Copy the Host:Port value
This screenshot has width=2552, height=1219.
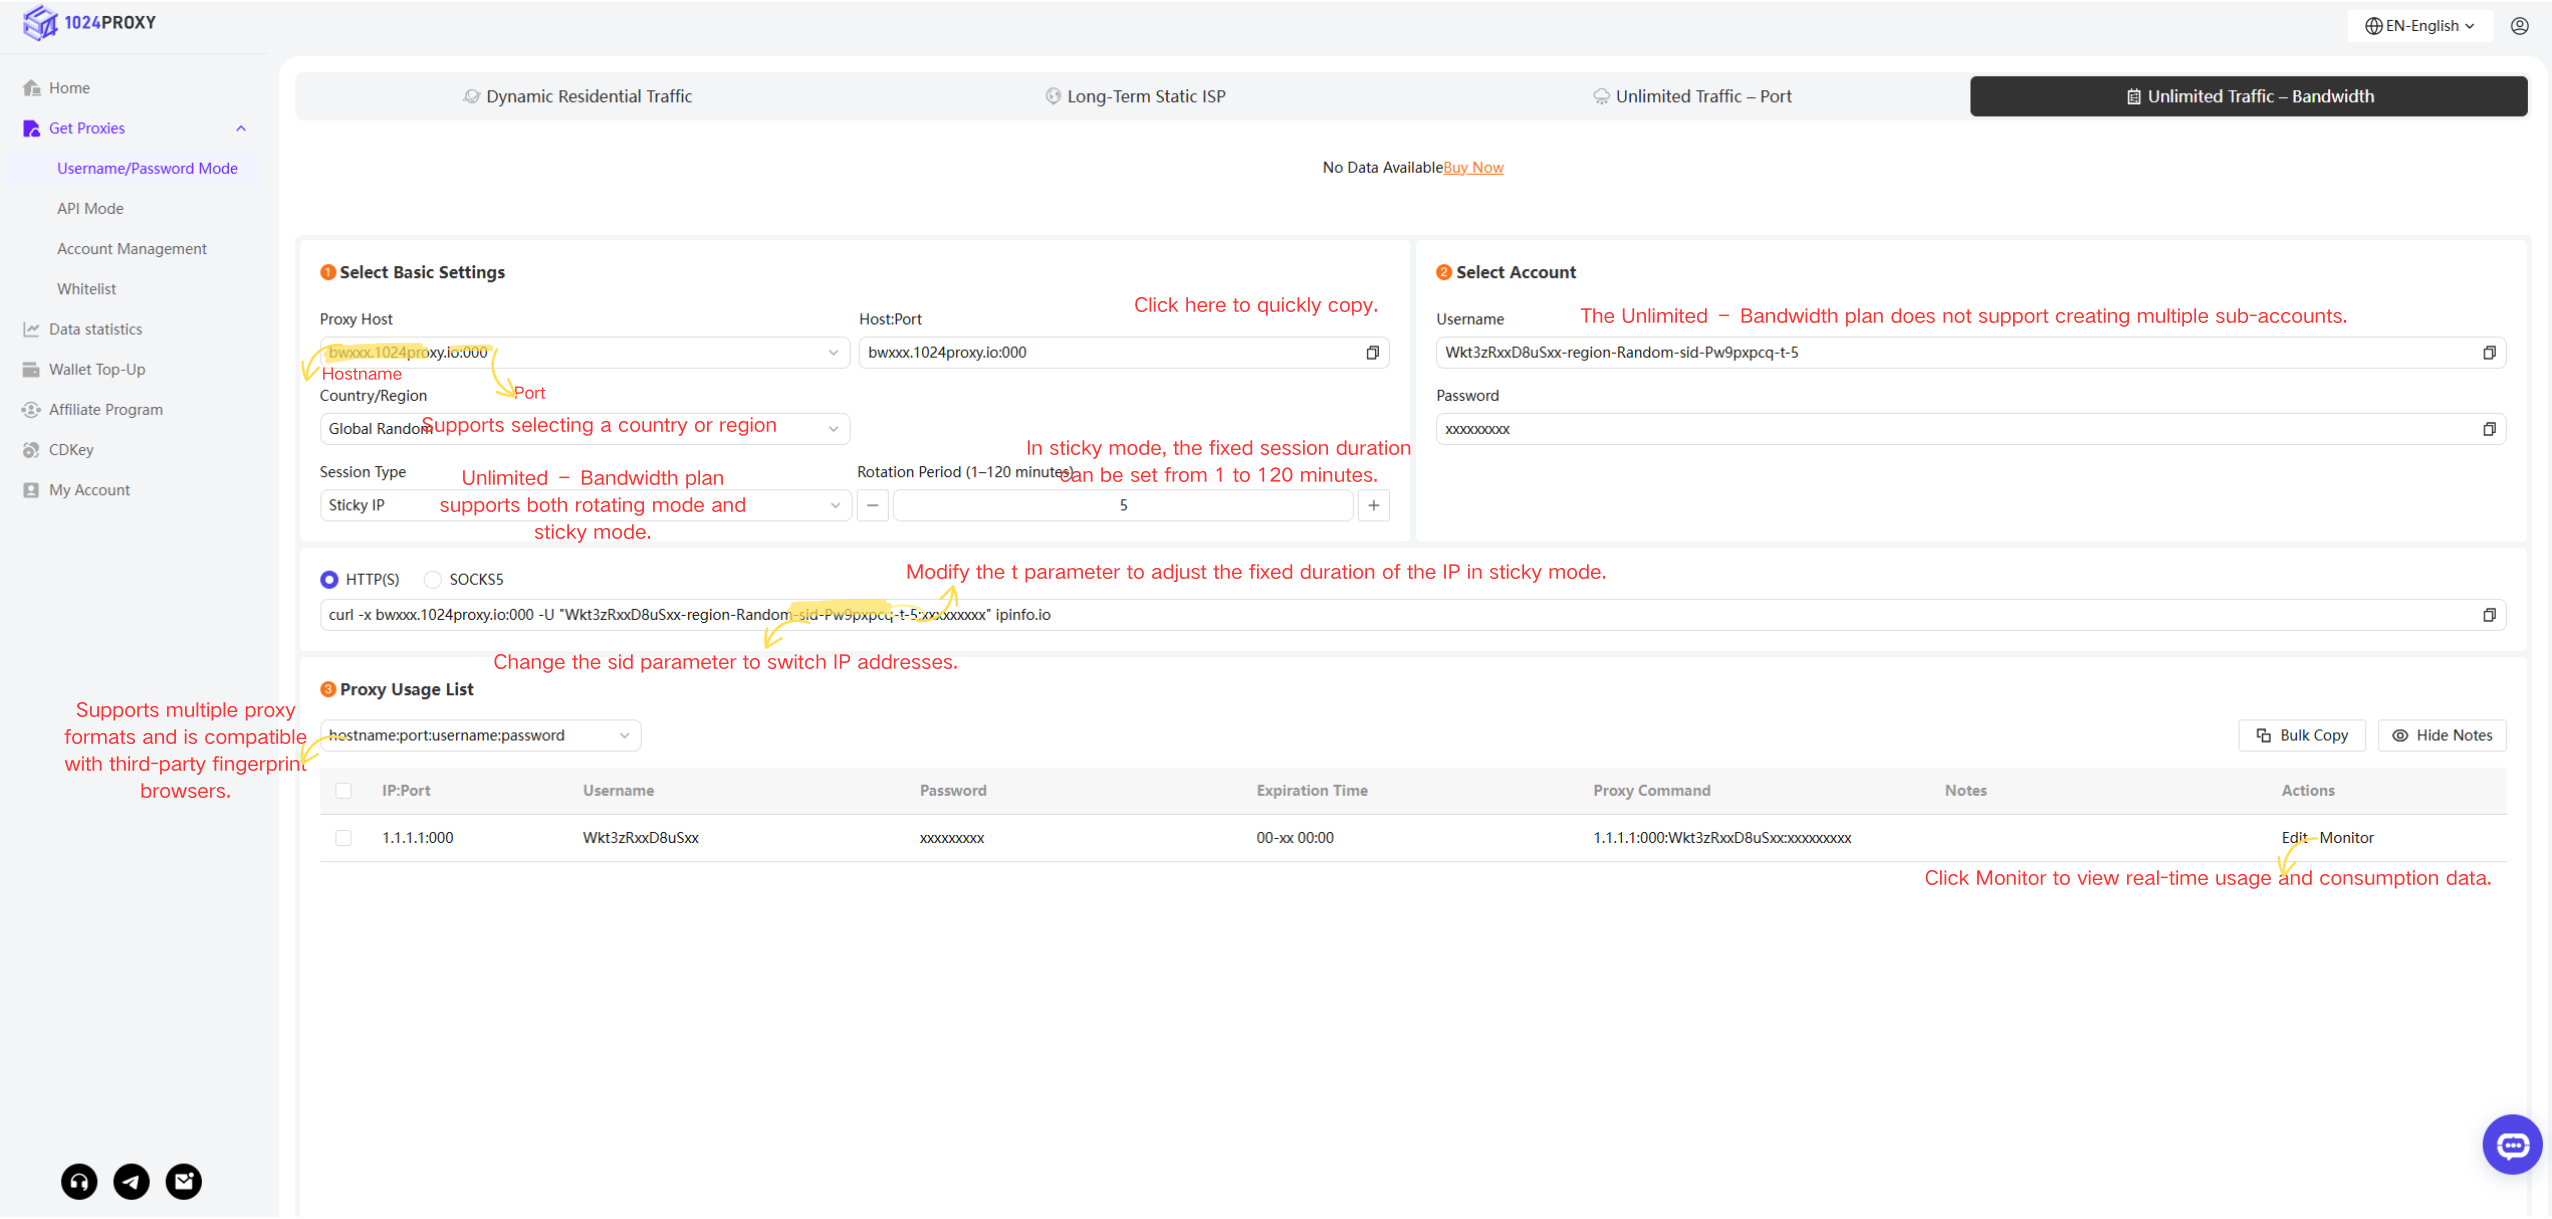click(x=1372, y=352)
